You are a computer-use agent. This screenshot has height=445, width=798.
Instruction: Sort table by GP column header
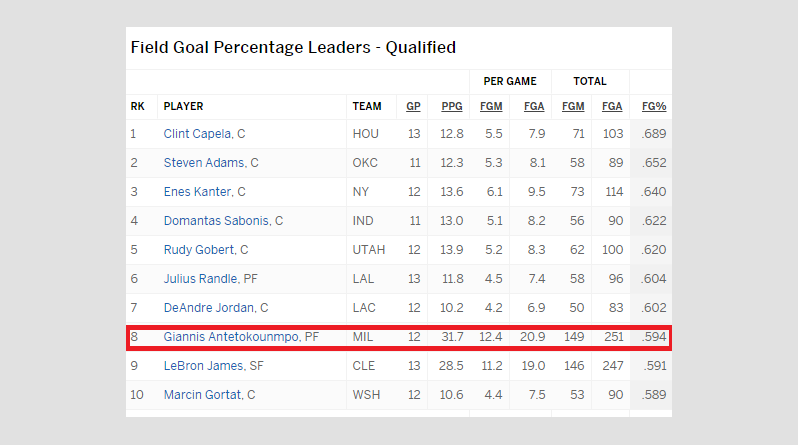413,106
